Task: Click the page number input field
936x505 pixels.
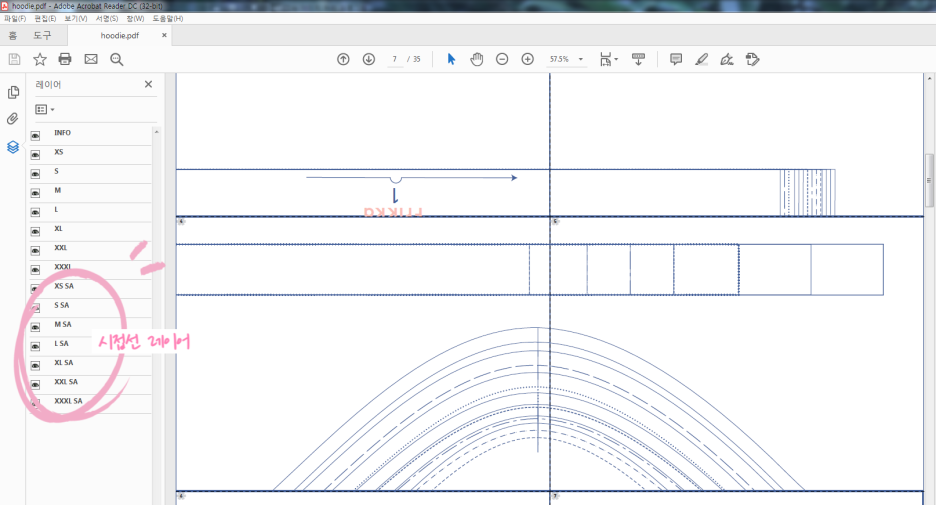Action: [395, 59]
